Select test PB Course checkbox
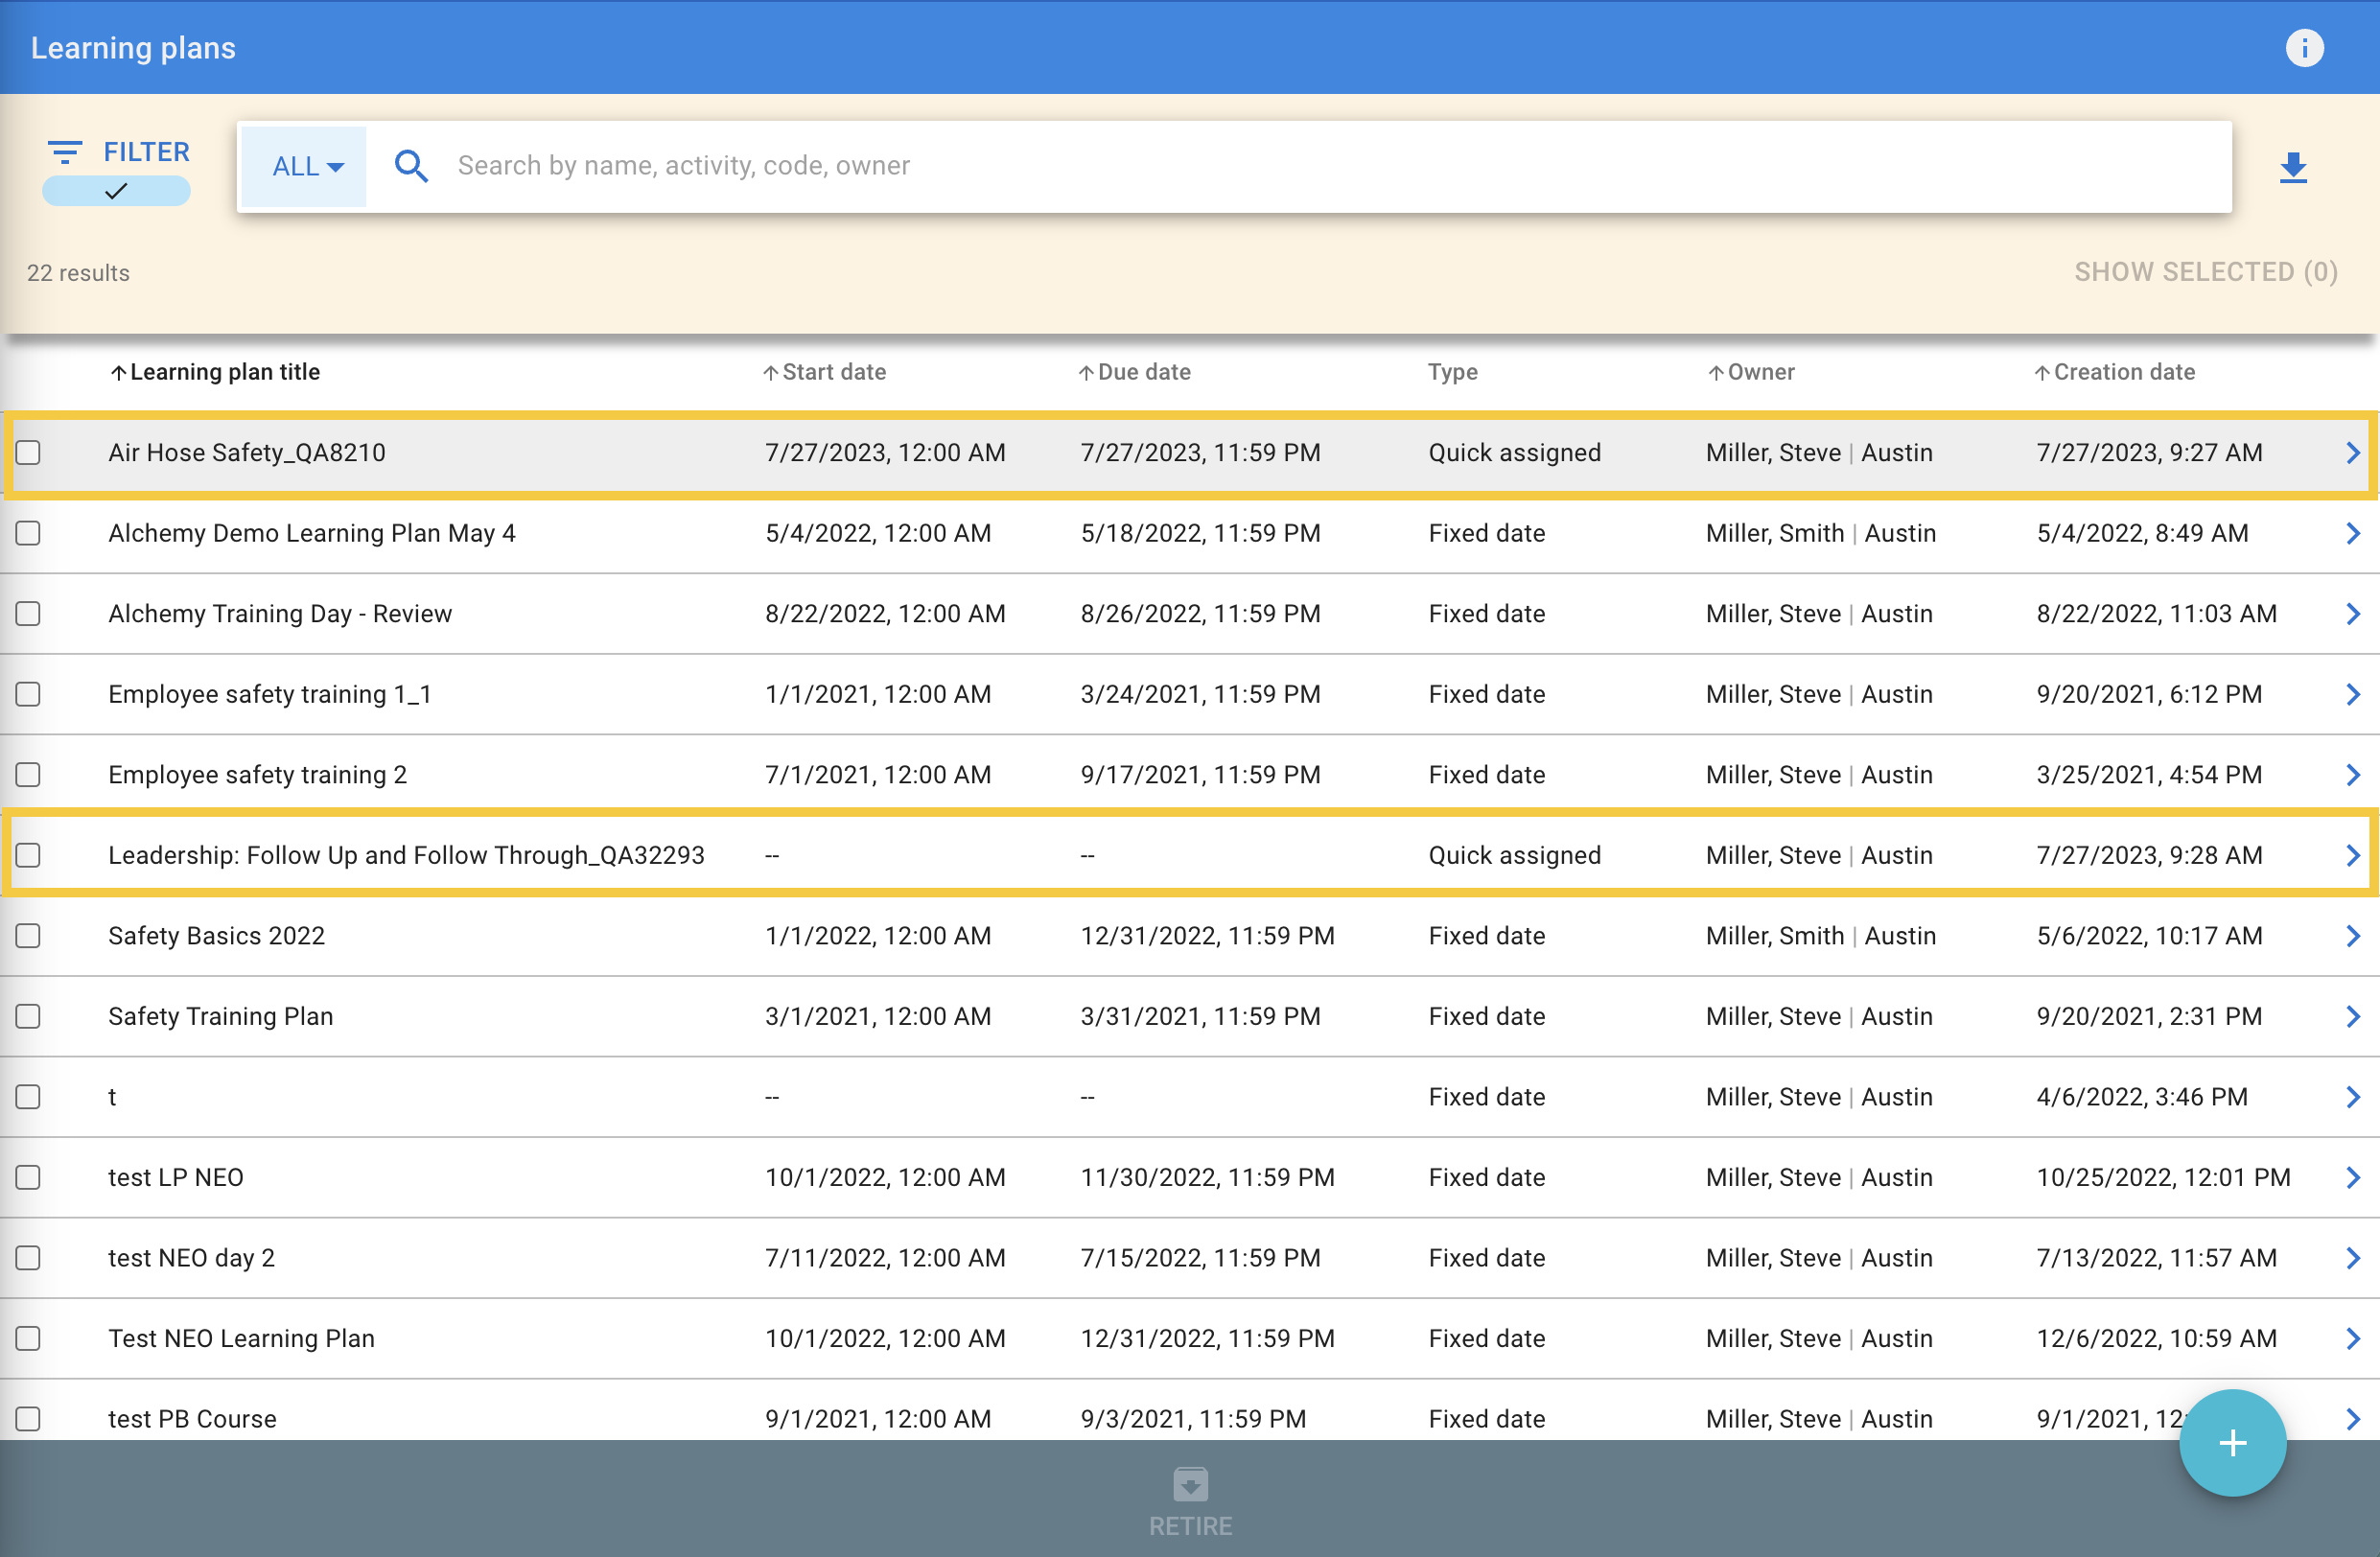The height and width of the screenshot is (1557, 2380). [x=28, y=1419]
